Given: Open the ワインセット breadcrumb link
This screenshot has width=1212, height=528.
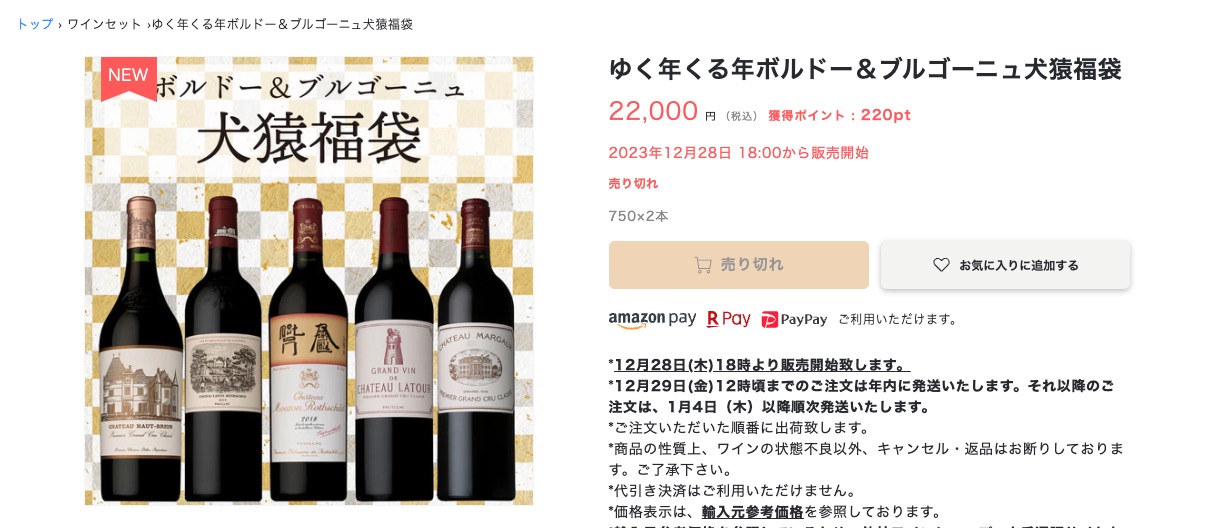Looking at the screenshot, I should click(105, 24).
